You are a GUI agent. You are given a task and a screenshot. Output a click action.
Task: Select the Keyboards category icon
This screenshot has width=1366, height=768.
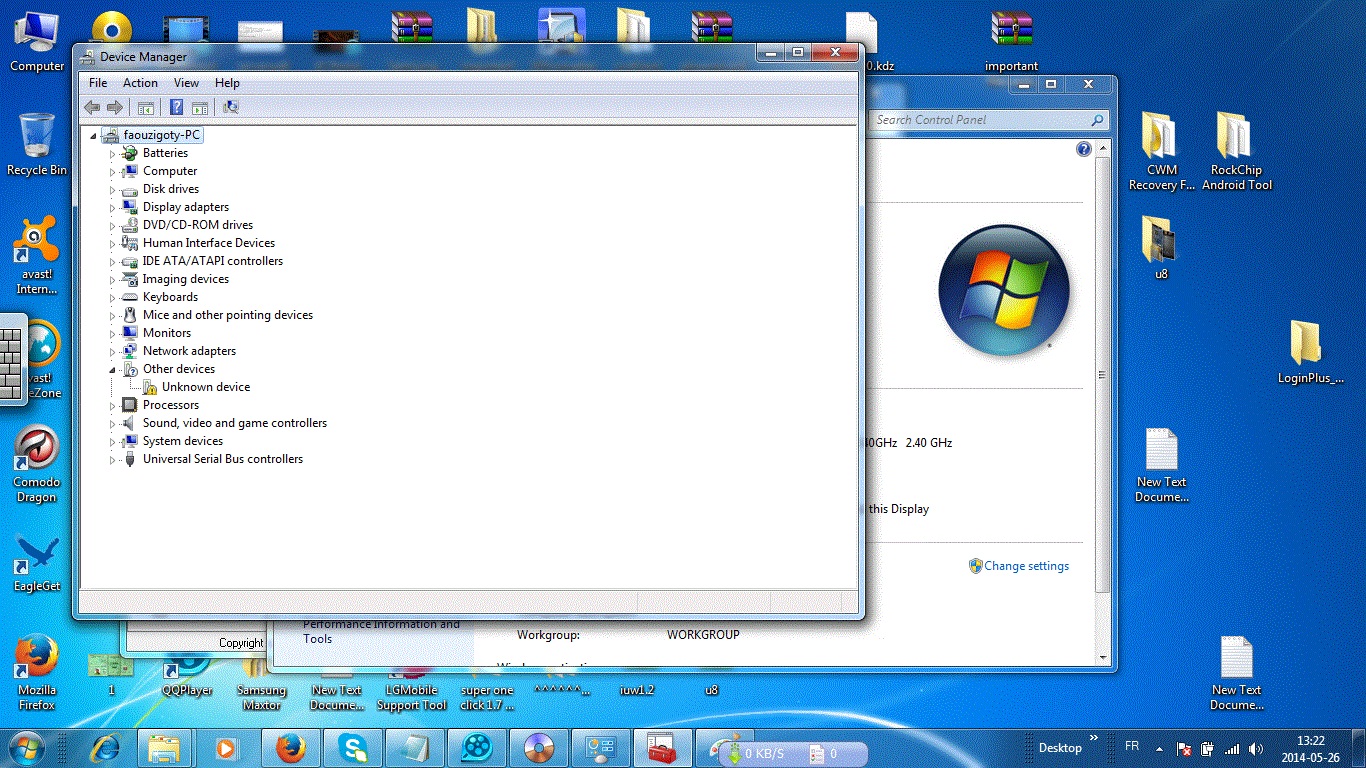click(x=129, y=297)
